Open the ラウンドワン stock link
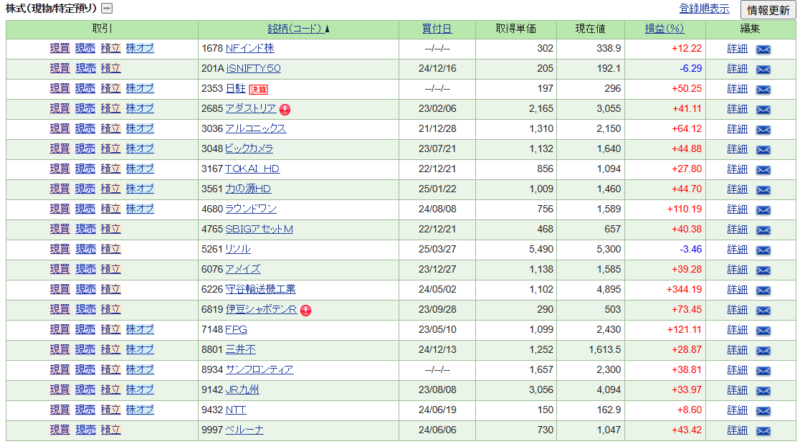The height and width of the screenshot is (444, 800). coord(251,209)
